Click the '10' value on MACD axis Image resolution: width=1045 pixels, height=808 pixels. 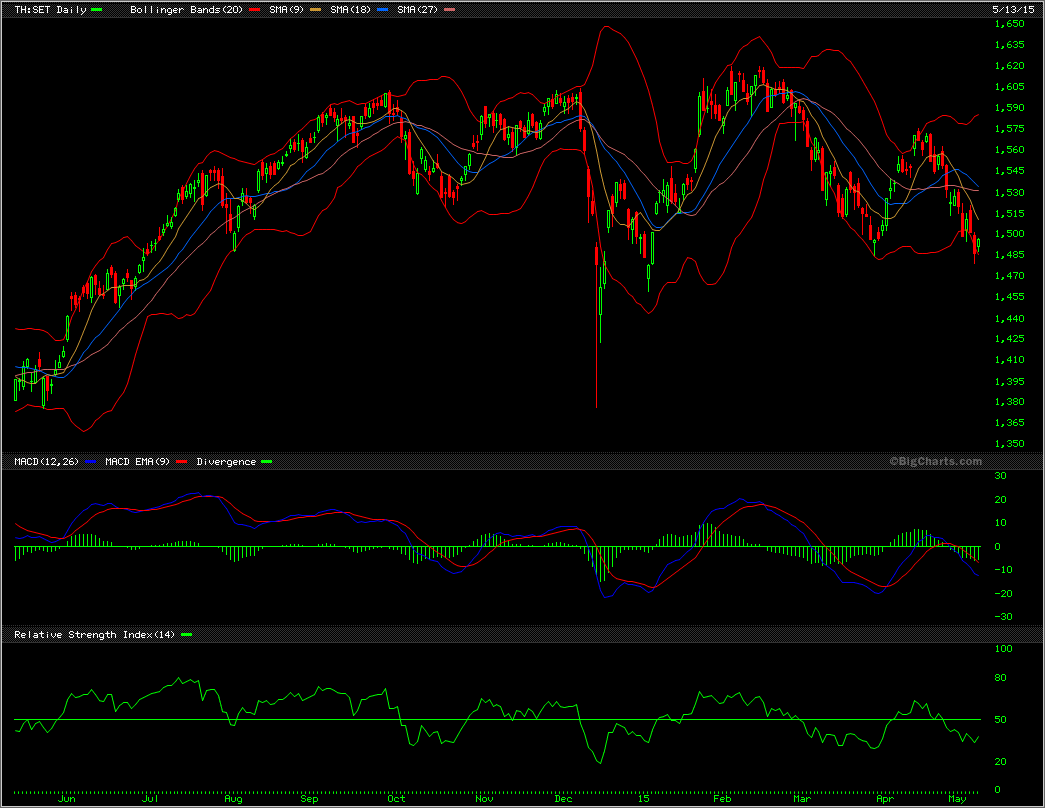(x=1000, y=523)
